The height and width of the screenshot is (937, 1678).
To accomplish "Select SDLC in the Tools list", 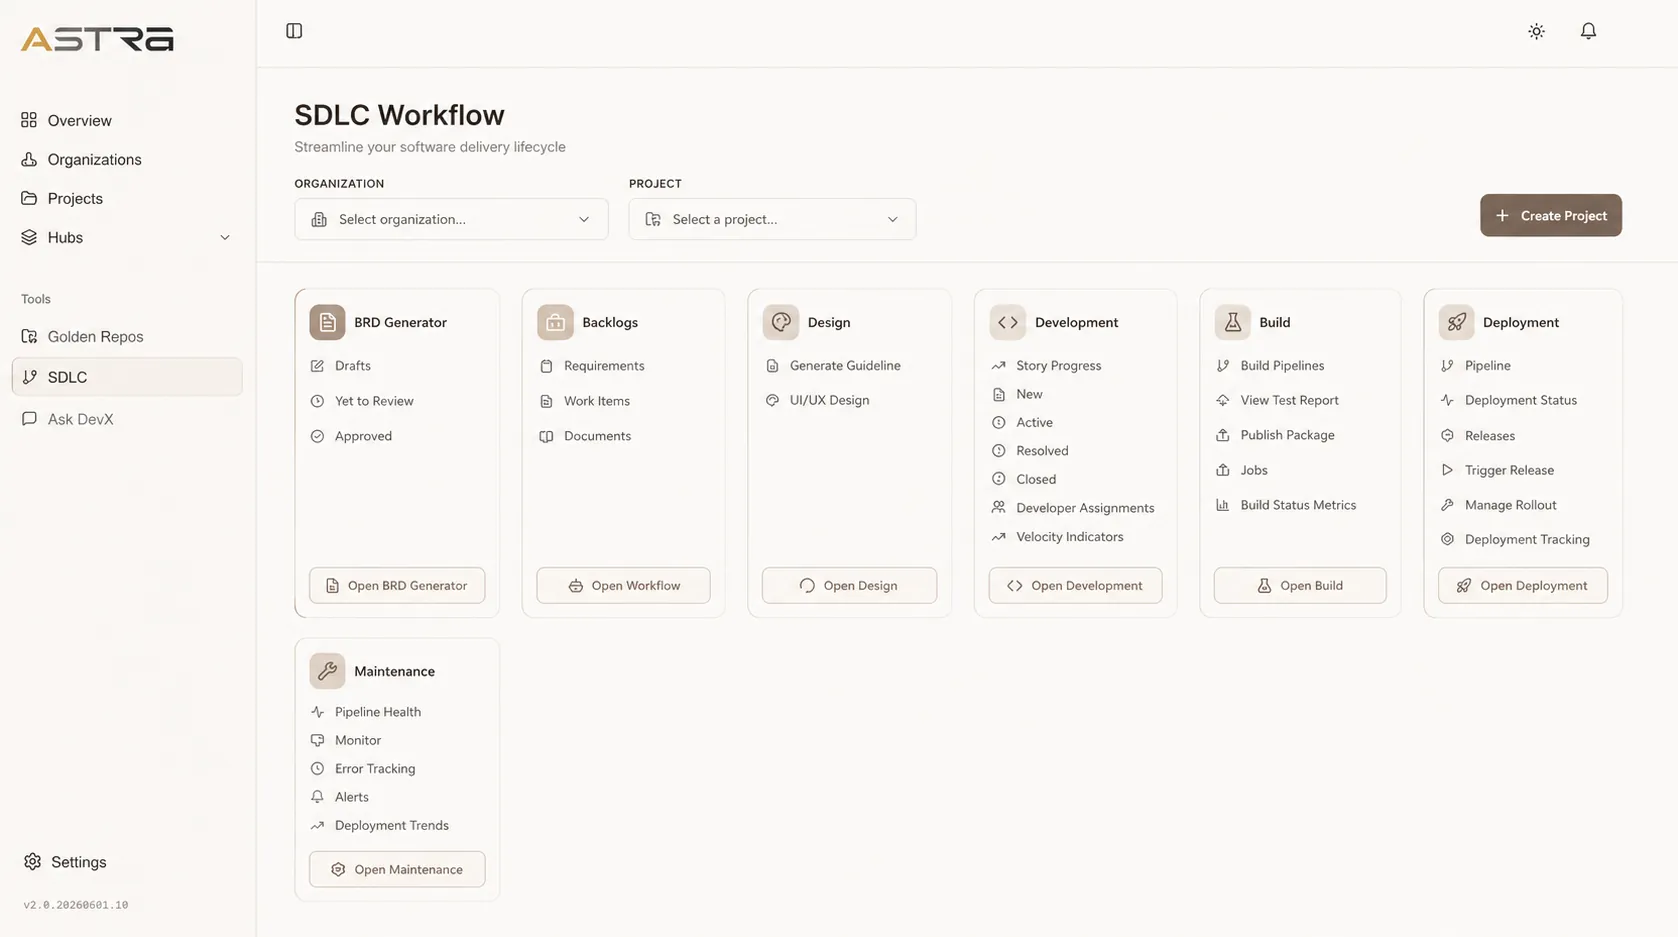I will point(127,377).
